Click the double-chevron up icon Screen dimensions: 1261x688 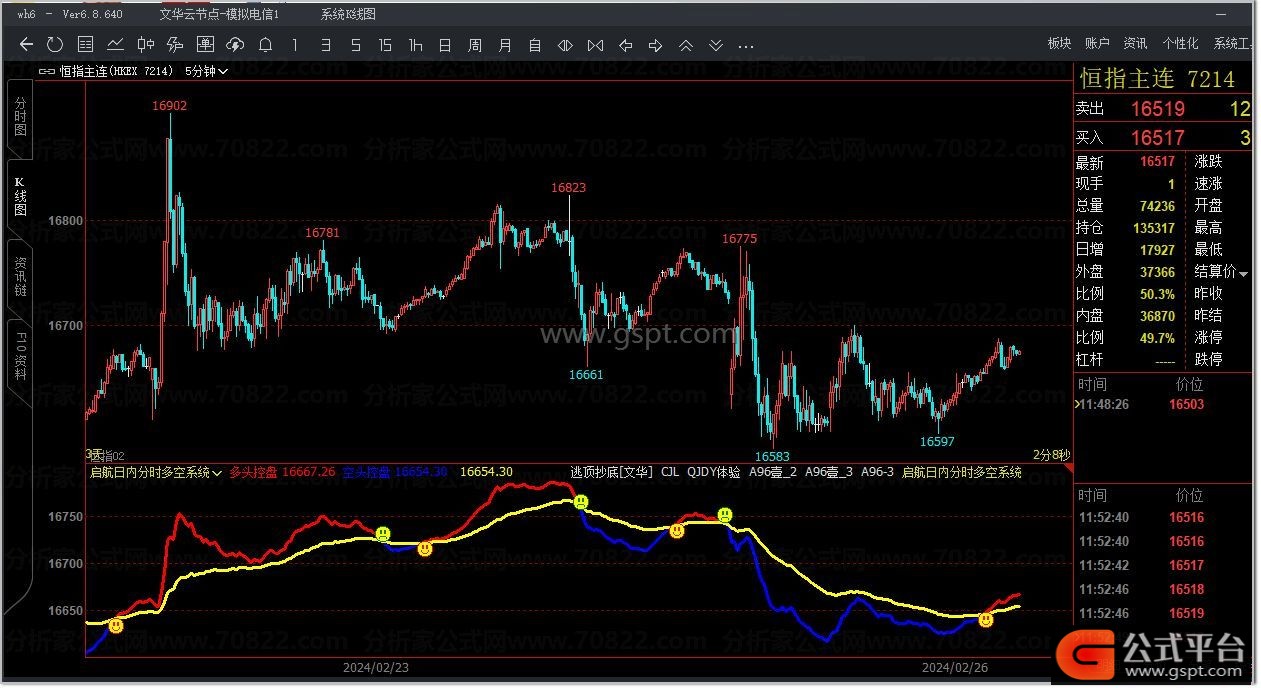686,45
